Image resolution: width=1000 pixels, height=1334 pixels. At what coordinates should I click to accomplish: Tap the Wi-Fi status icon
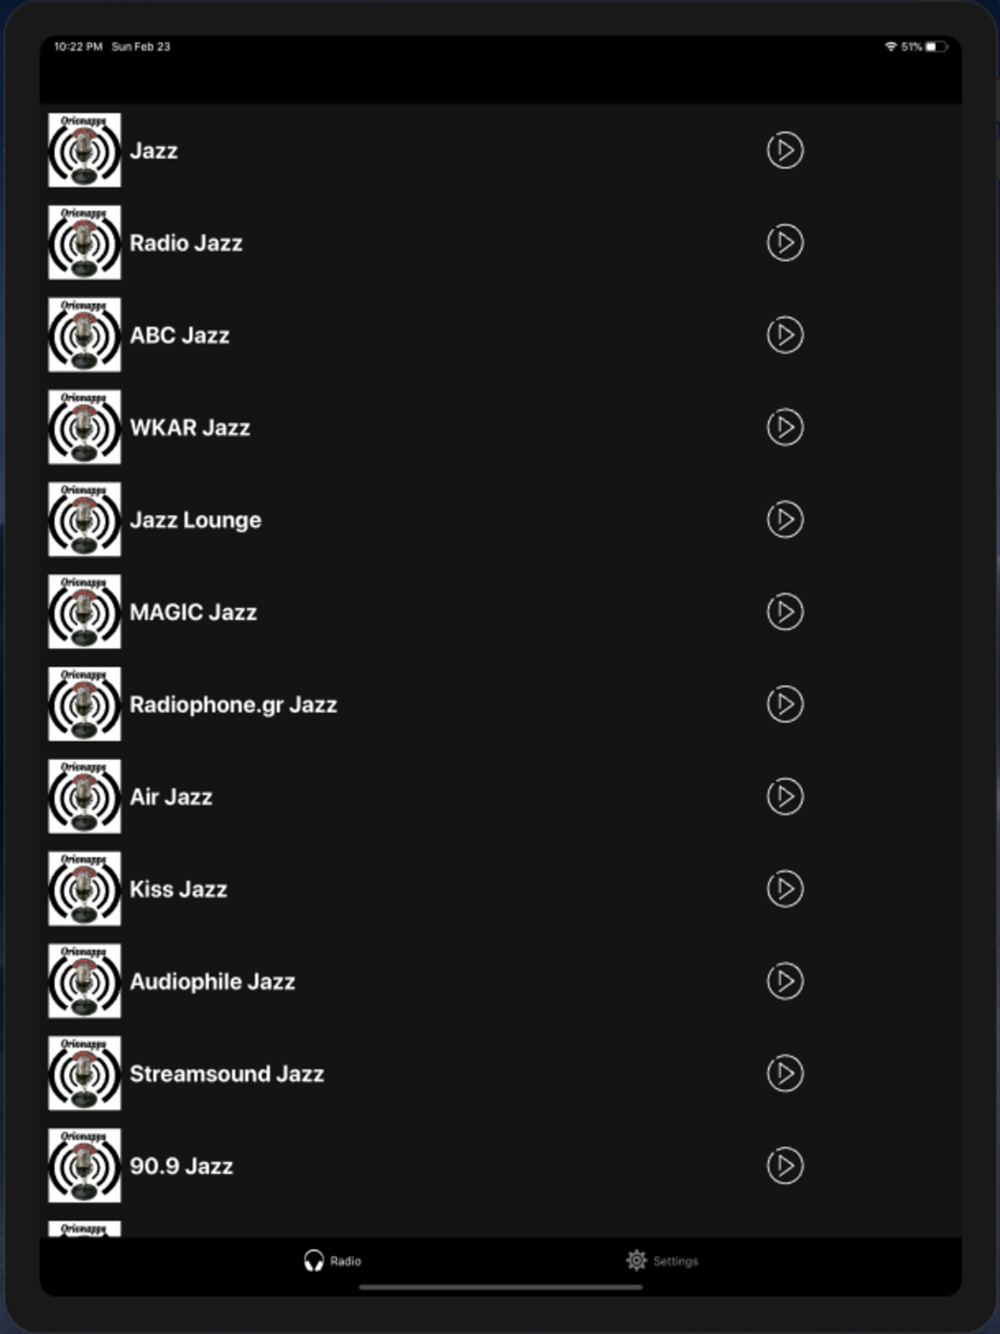click(890, 47)
